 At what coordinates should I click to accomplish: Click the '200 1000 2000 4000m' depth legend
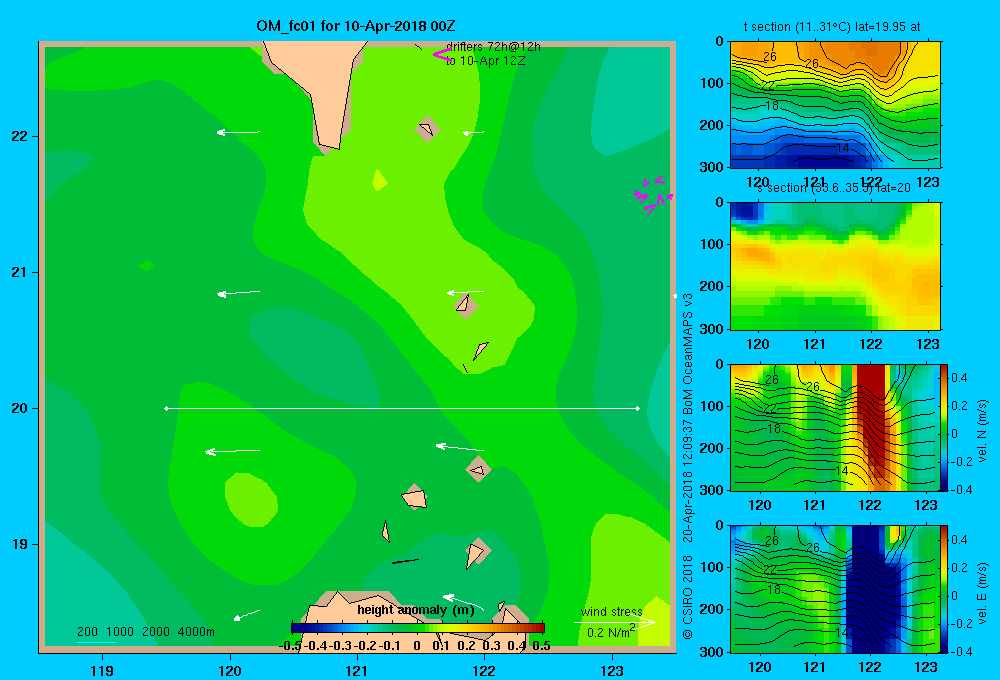145,632
